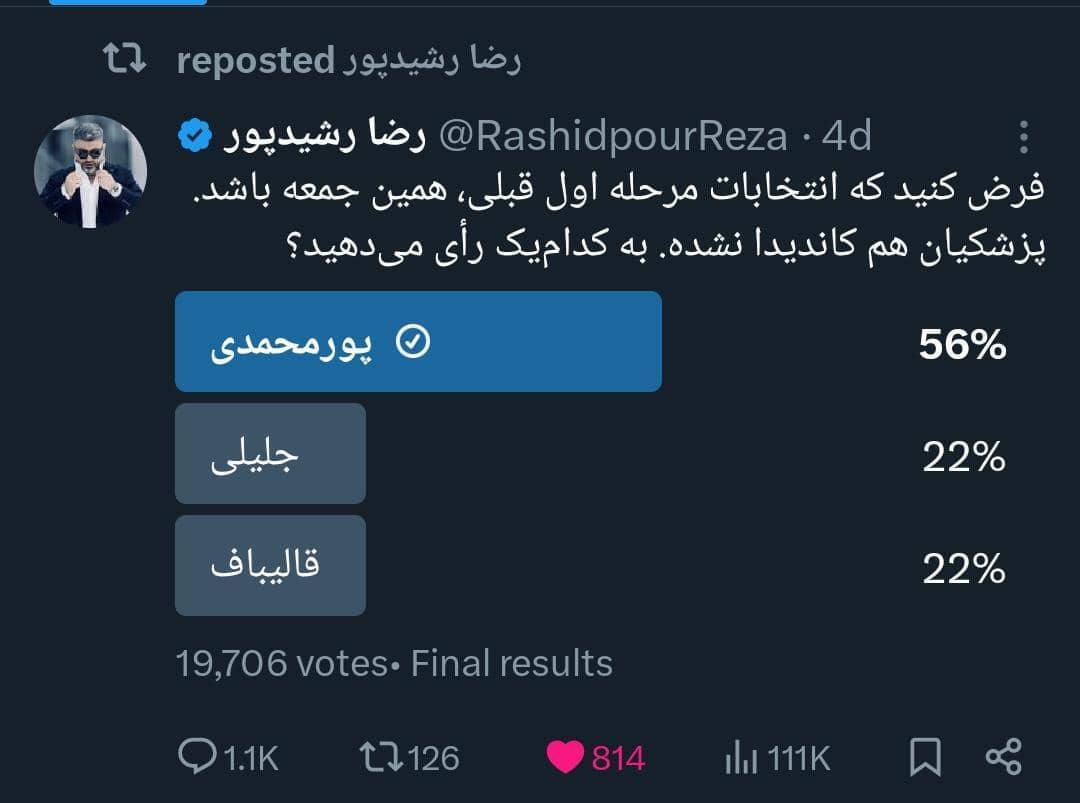Image resolution: width=1080 pixels, height=803 pixels.
Task: Select the پورمحمدی poll option
Action: tap(419, 341)
